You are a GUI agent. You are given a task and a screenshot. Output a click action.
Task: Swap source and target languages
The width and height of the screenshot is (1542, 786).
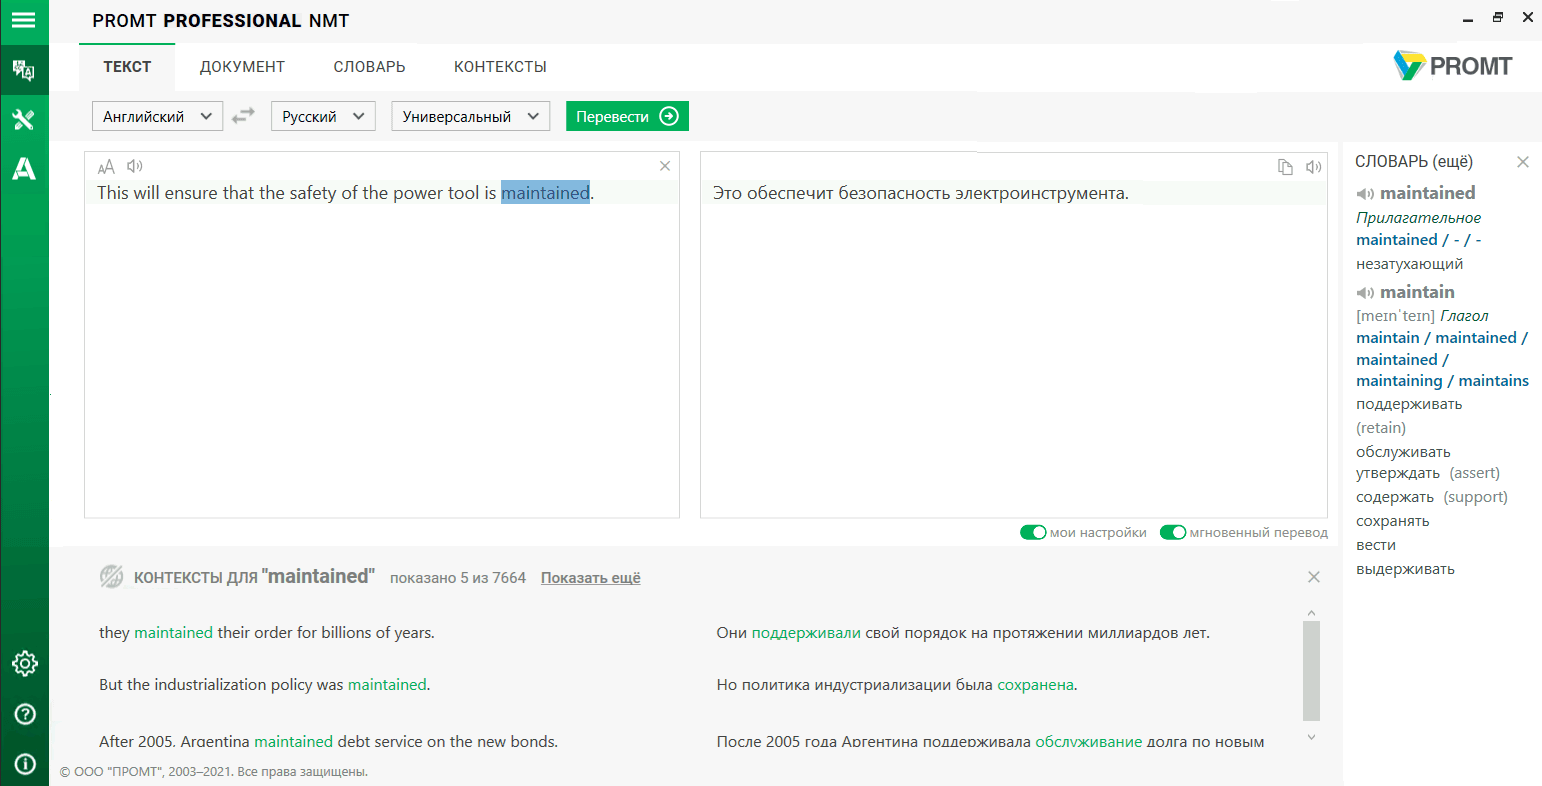click(x=243, y=116)
